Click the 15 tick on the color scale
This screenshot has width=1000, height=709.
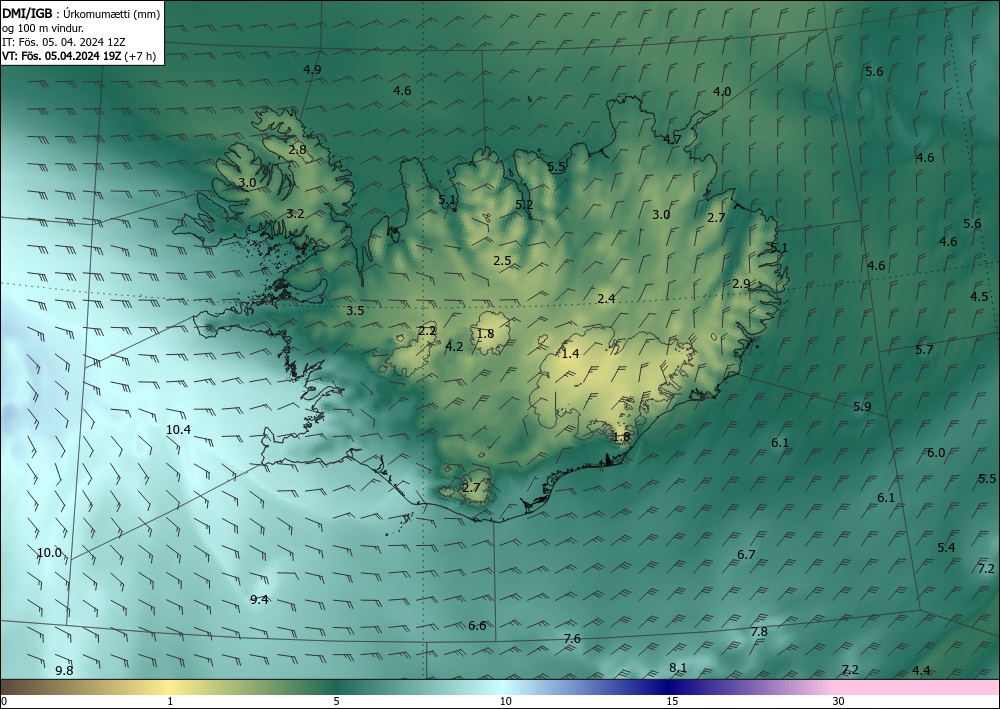[672, 702]
